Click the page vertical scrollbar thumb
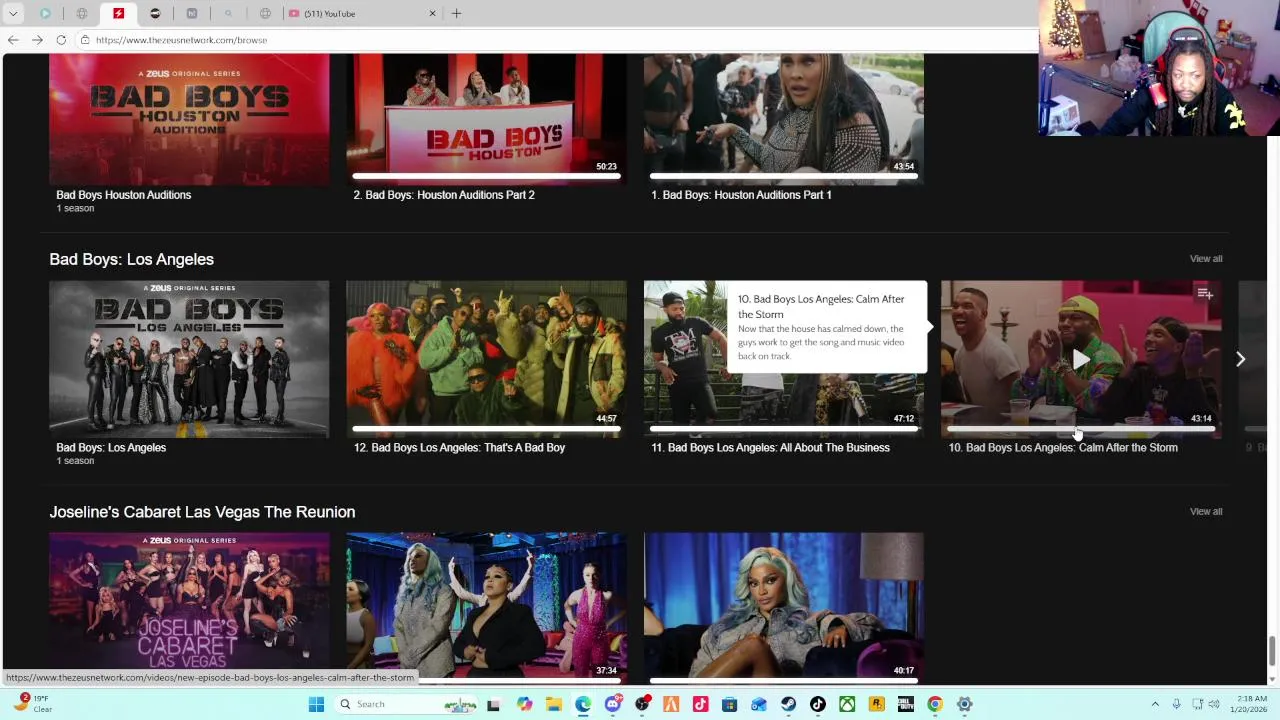 1272,650
